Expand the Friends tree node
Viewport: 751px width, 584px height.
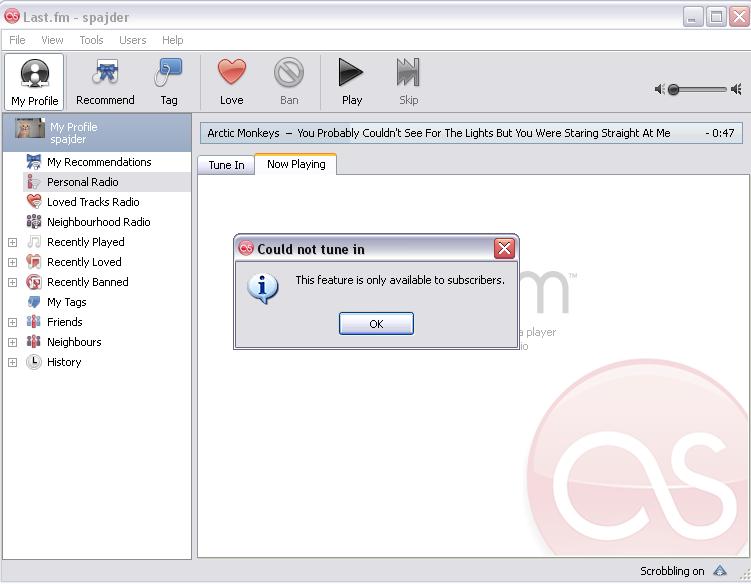click(x=12, y=322)
